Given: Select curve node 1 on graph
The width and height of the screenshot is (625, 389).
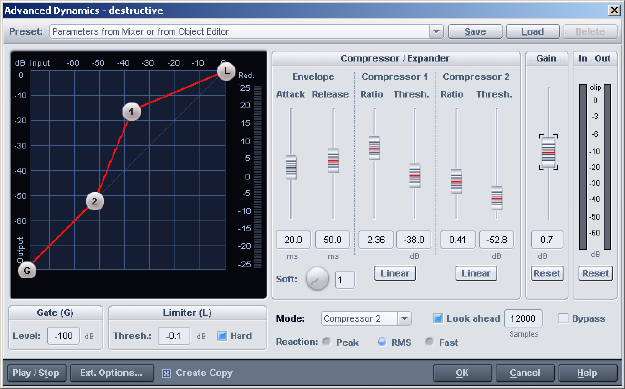Looking at the screenshot, I should [132, 112].
